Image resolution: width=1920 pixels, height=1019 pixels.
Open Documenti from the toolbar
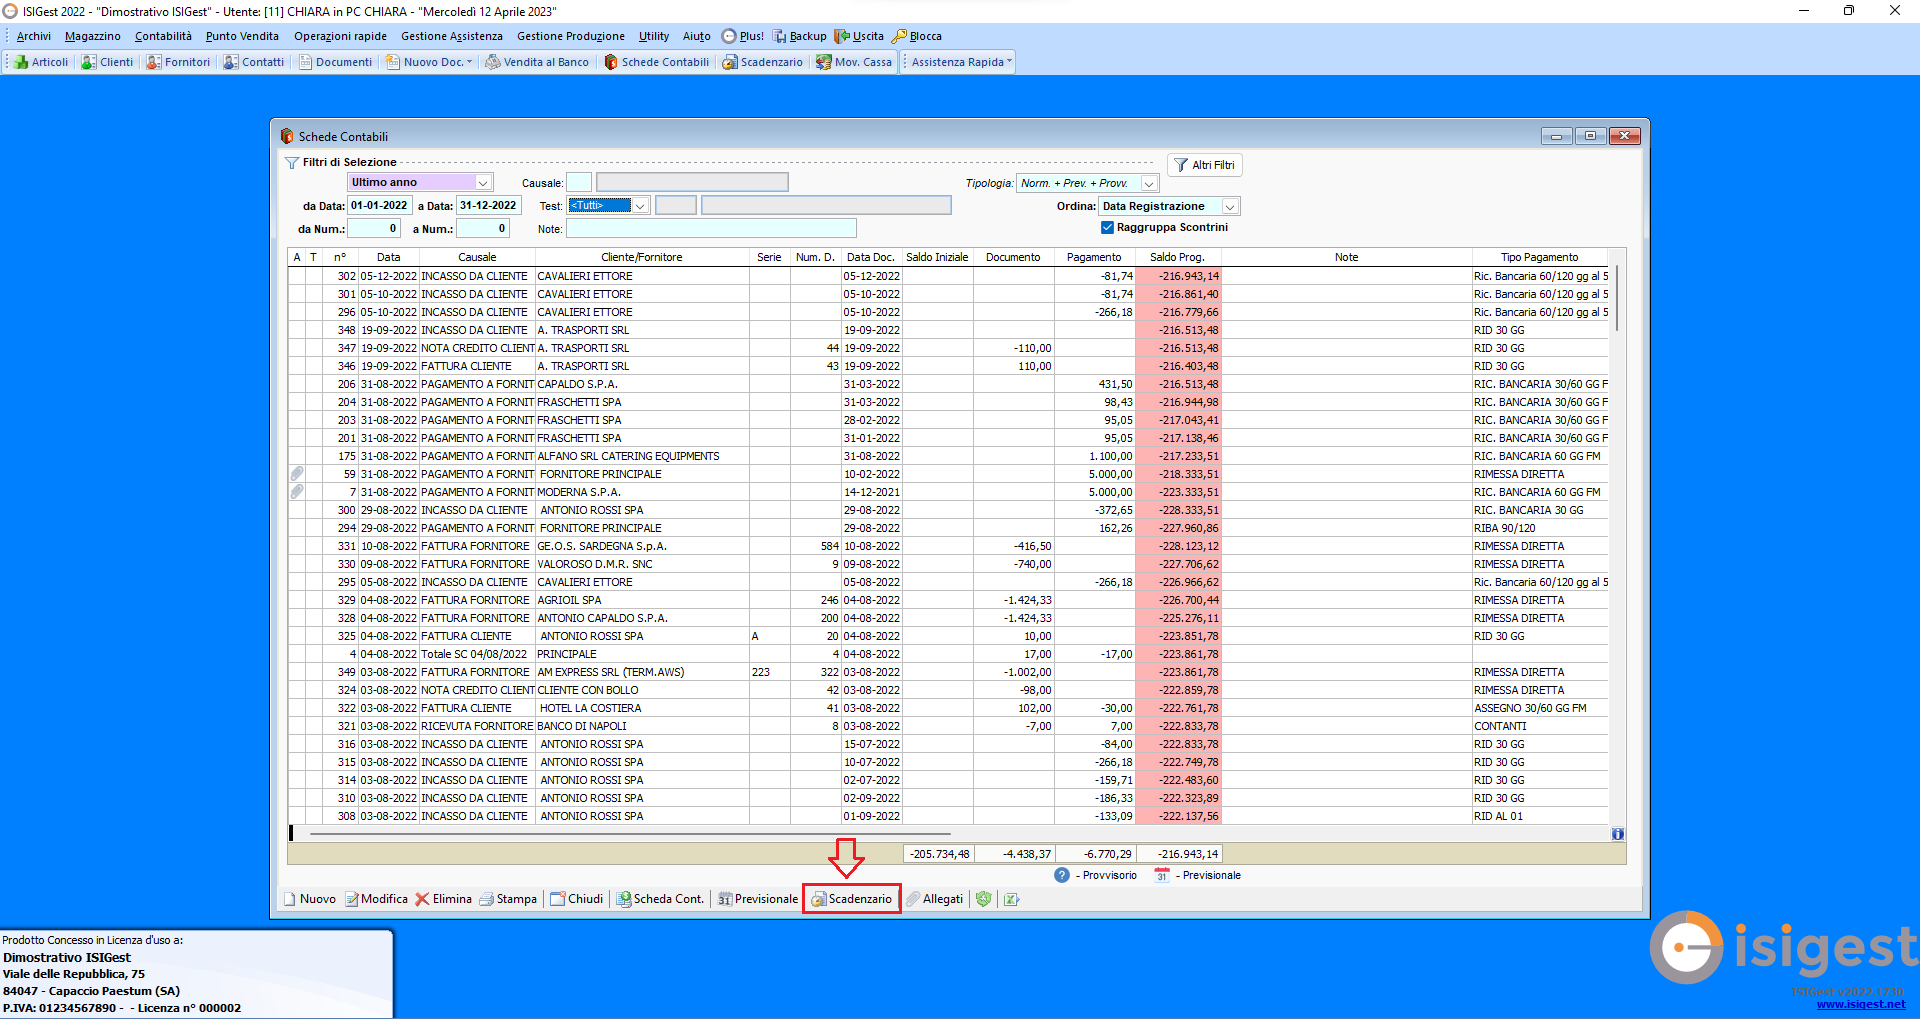click(335, 62)
